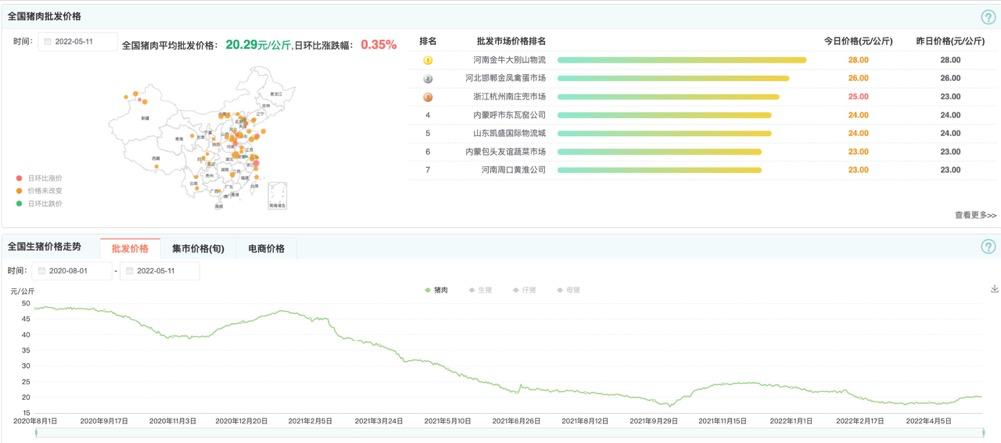Click the 今日价格(元/公斤) column header

click(x=859, y=41)
